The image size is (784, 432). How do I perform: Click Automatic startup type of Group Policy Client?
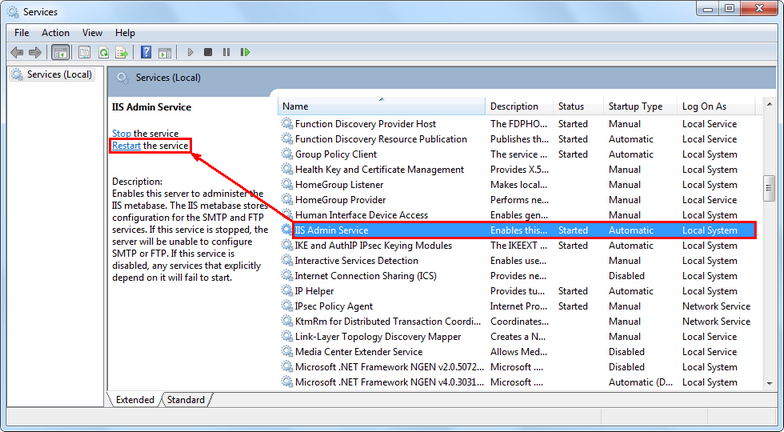point(630,154)
